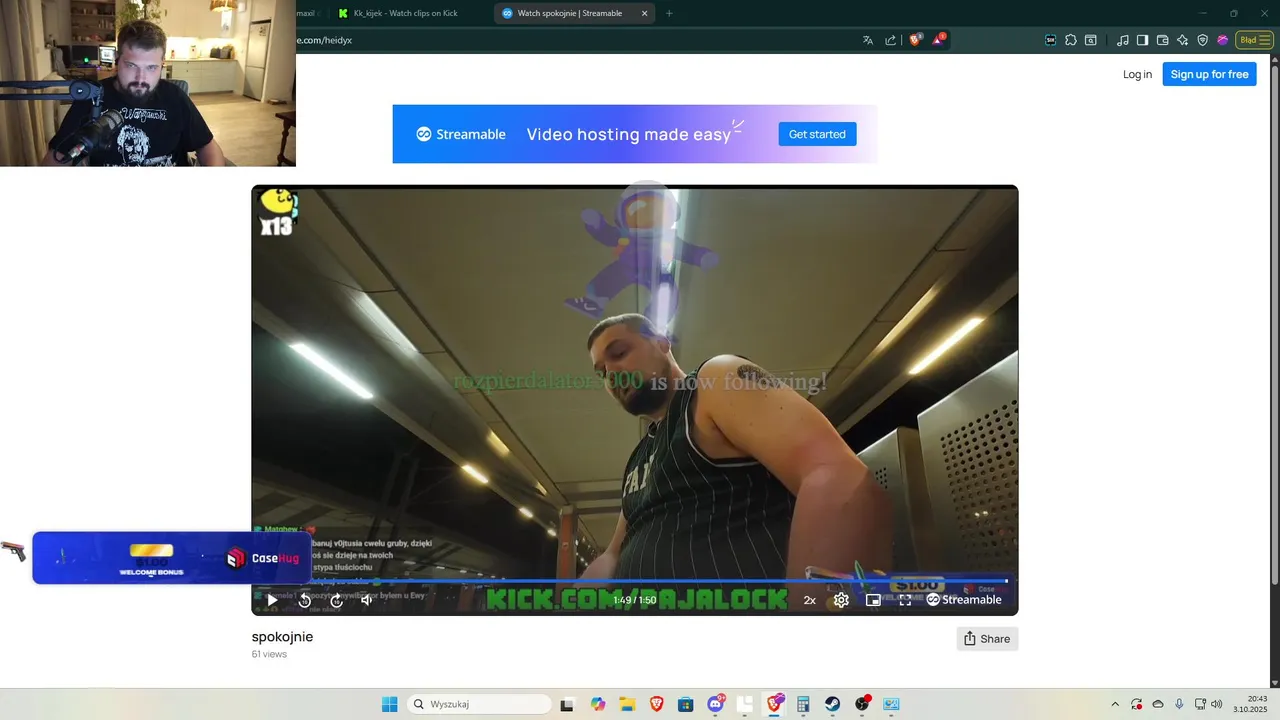Open the Leo AI sparkle icon

(1182, 40)
